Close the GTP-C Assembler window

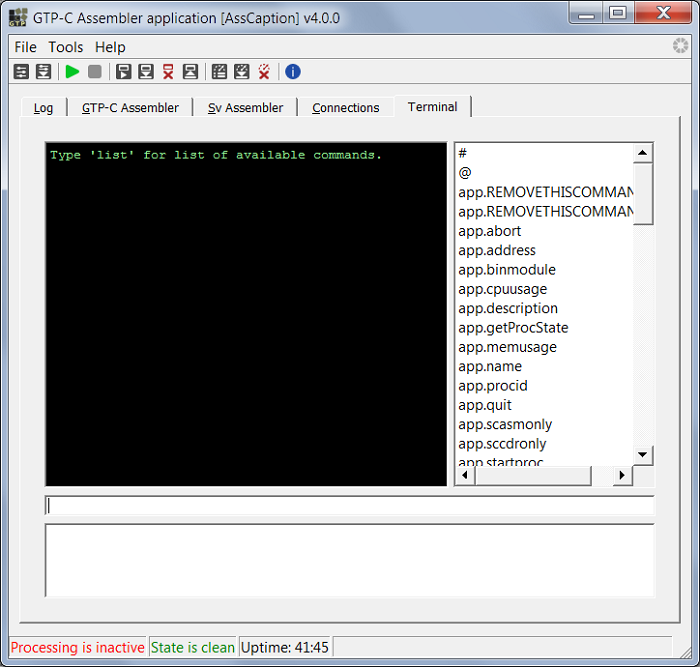click(663, 13)
